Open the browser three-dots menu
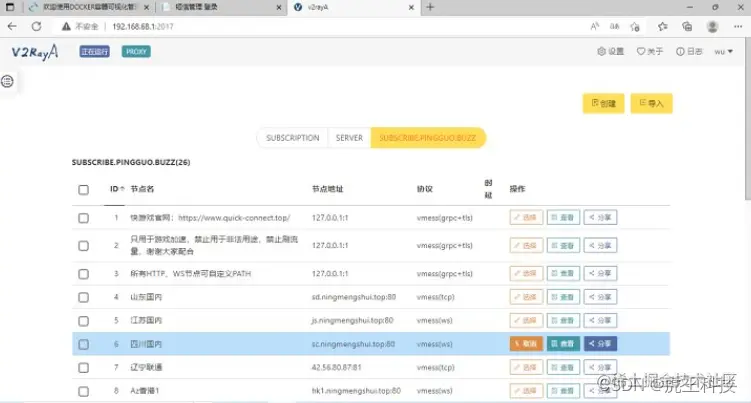 (738, 26)
